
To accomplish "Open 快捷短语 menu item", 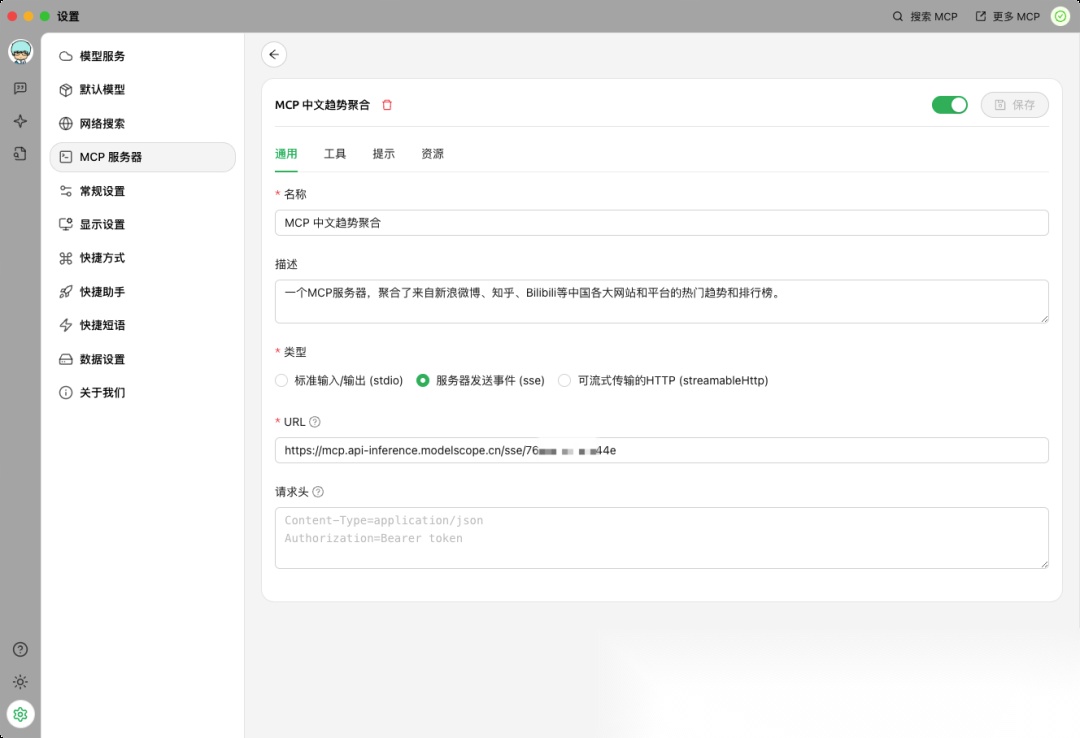I will tap(143, 325).
